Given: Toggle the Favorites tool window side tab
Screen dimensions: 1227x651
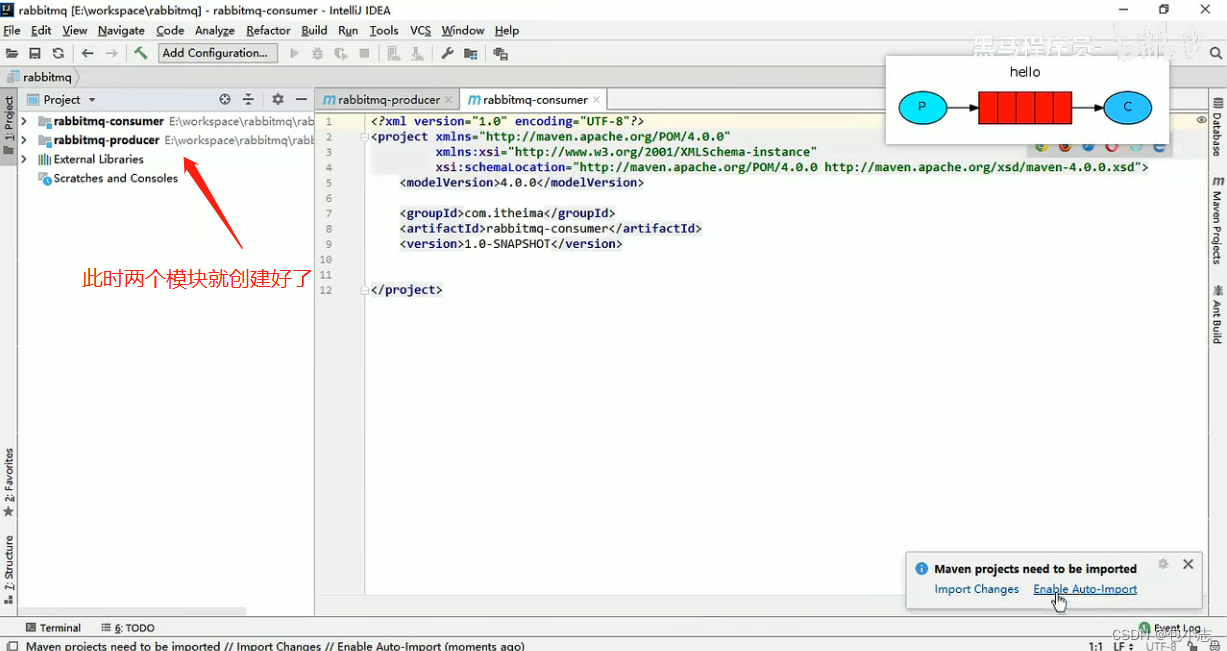Looking at the screenshot, I should pyautogui.click(x=9, y=481).
